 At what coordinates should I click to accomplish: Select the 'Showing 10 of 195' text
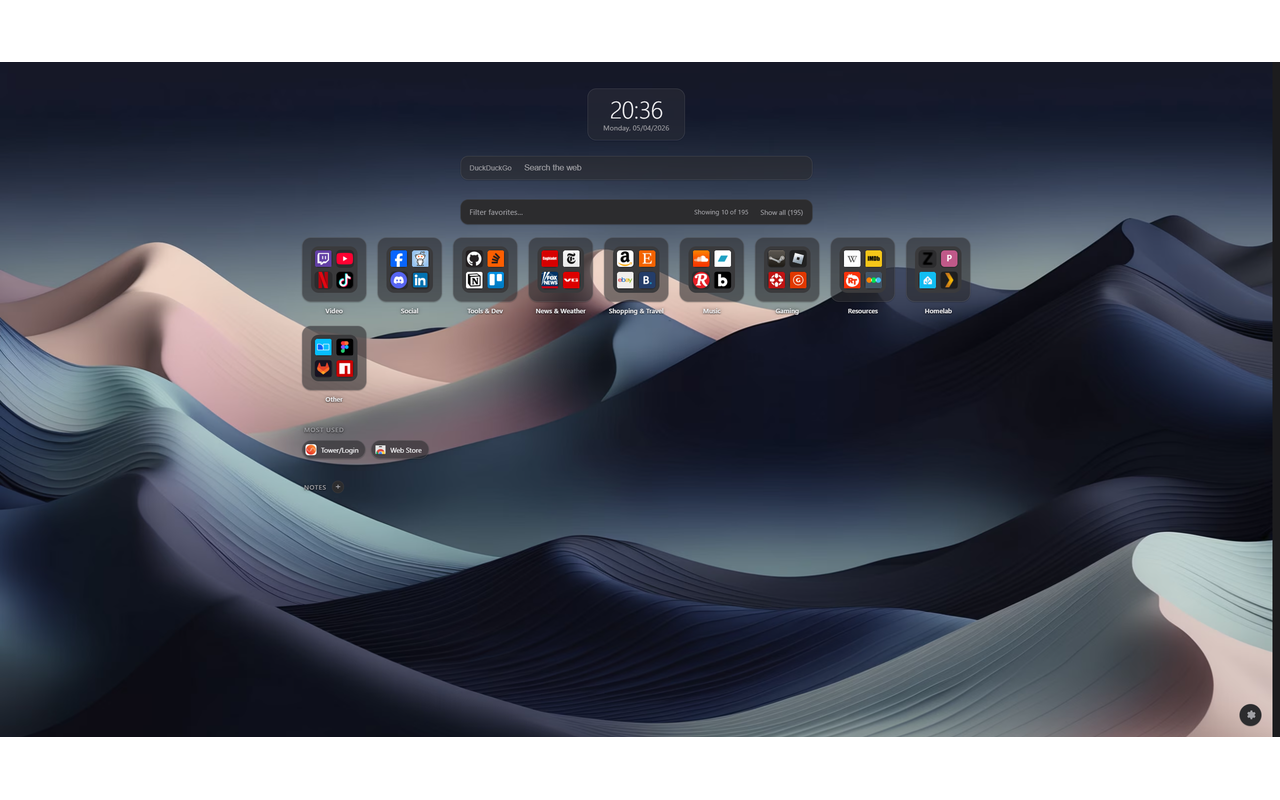tap(721, 212)
